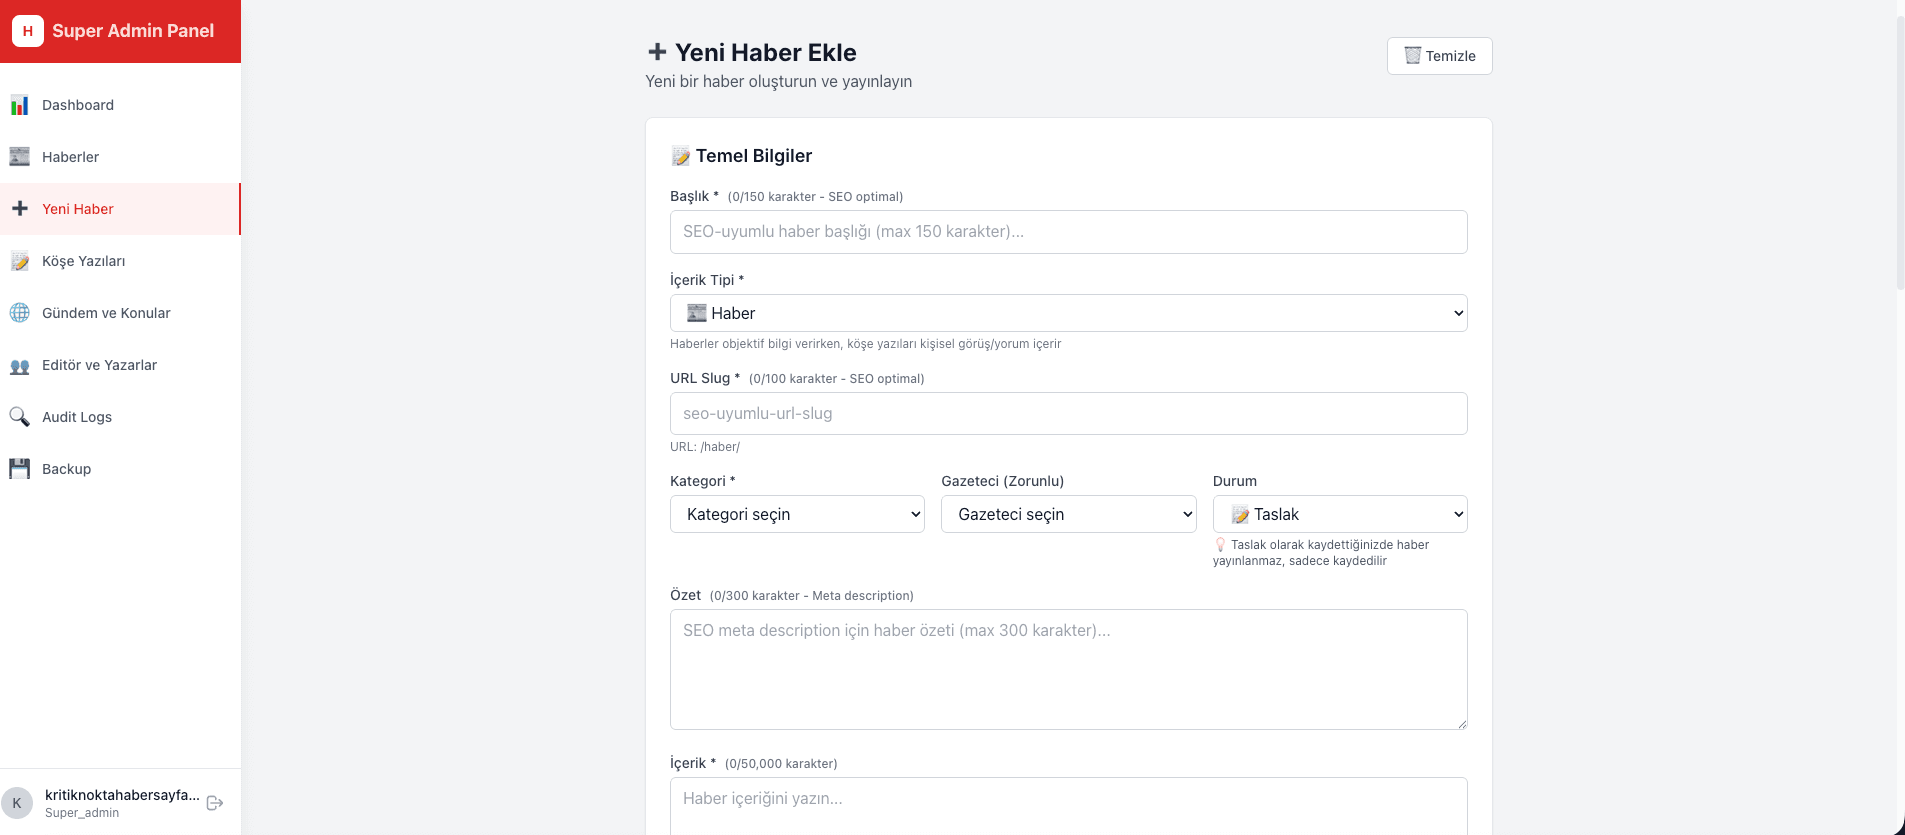Click the Editör ve Yazarlar people icon

tap(19, 365)
